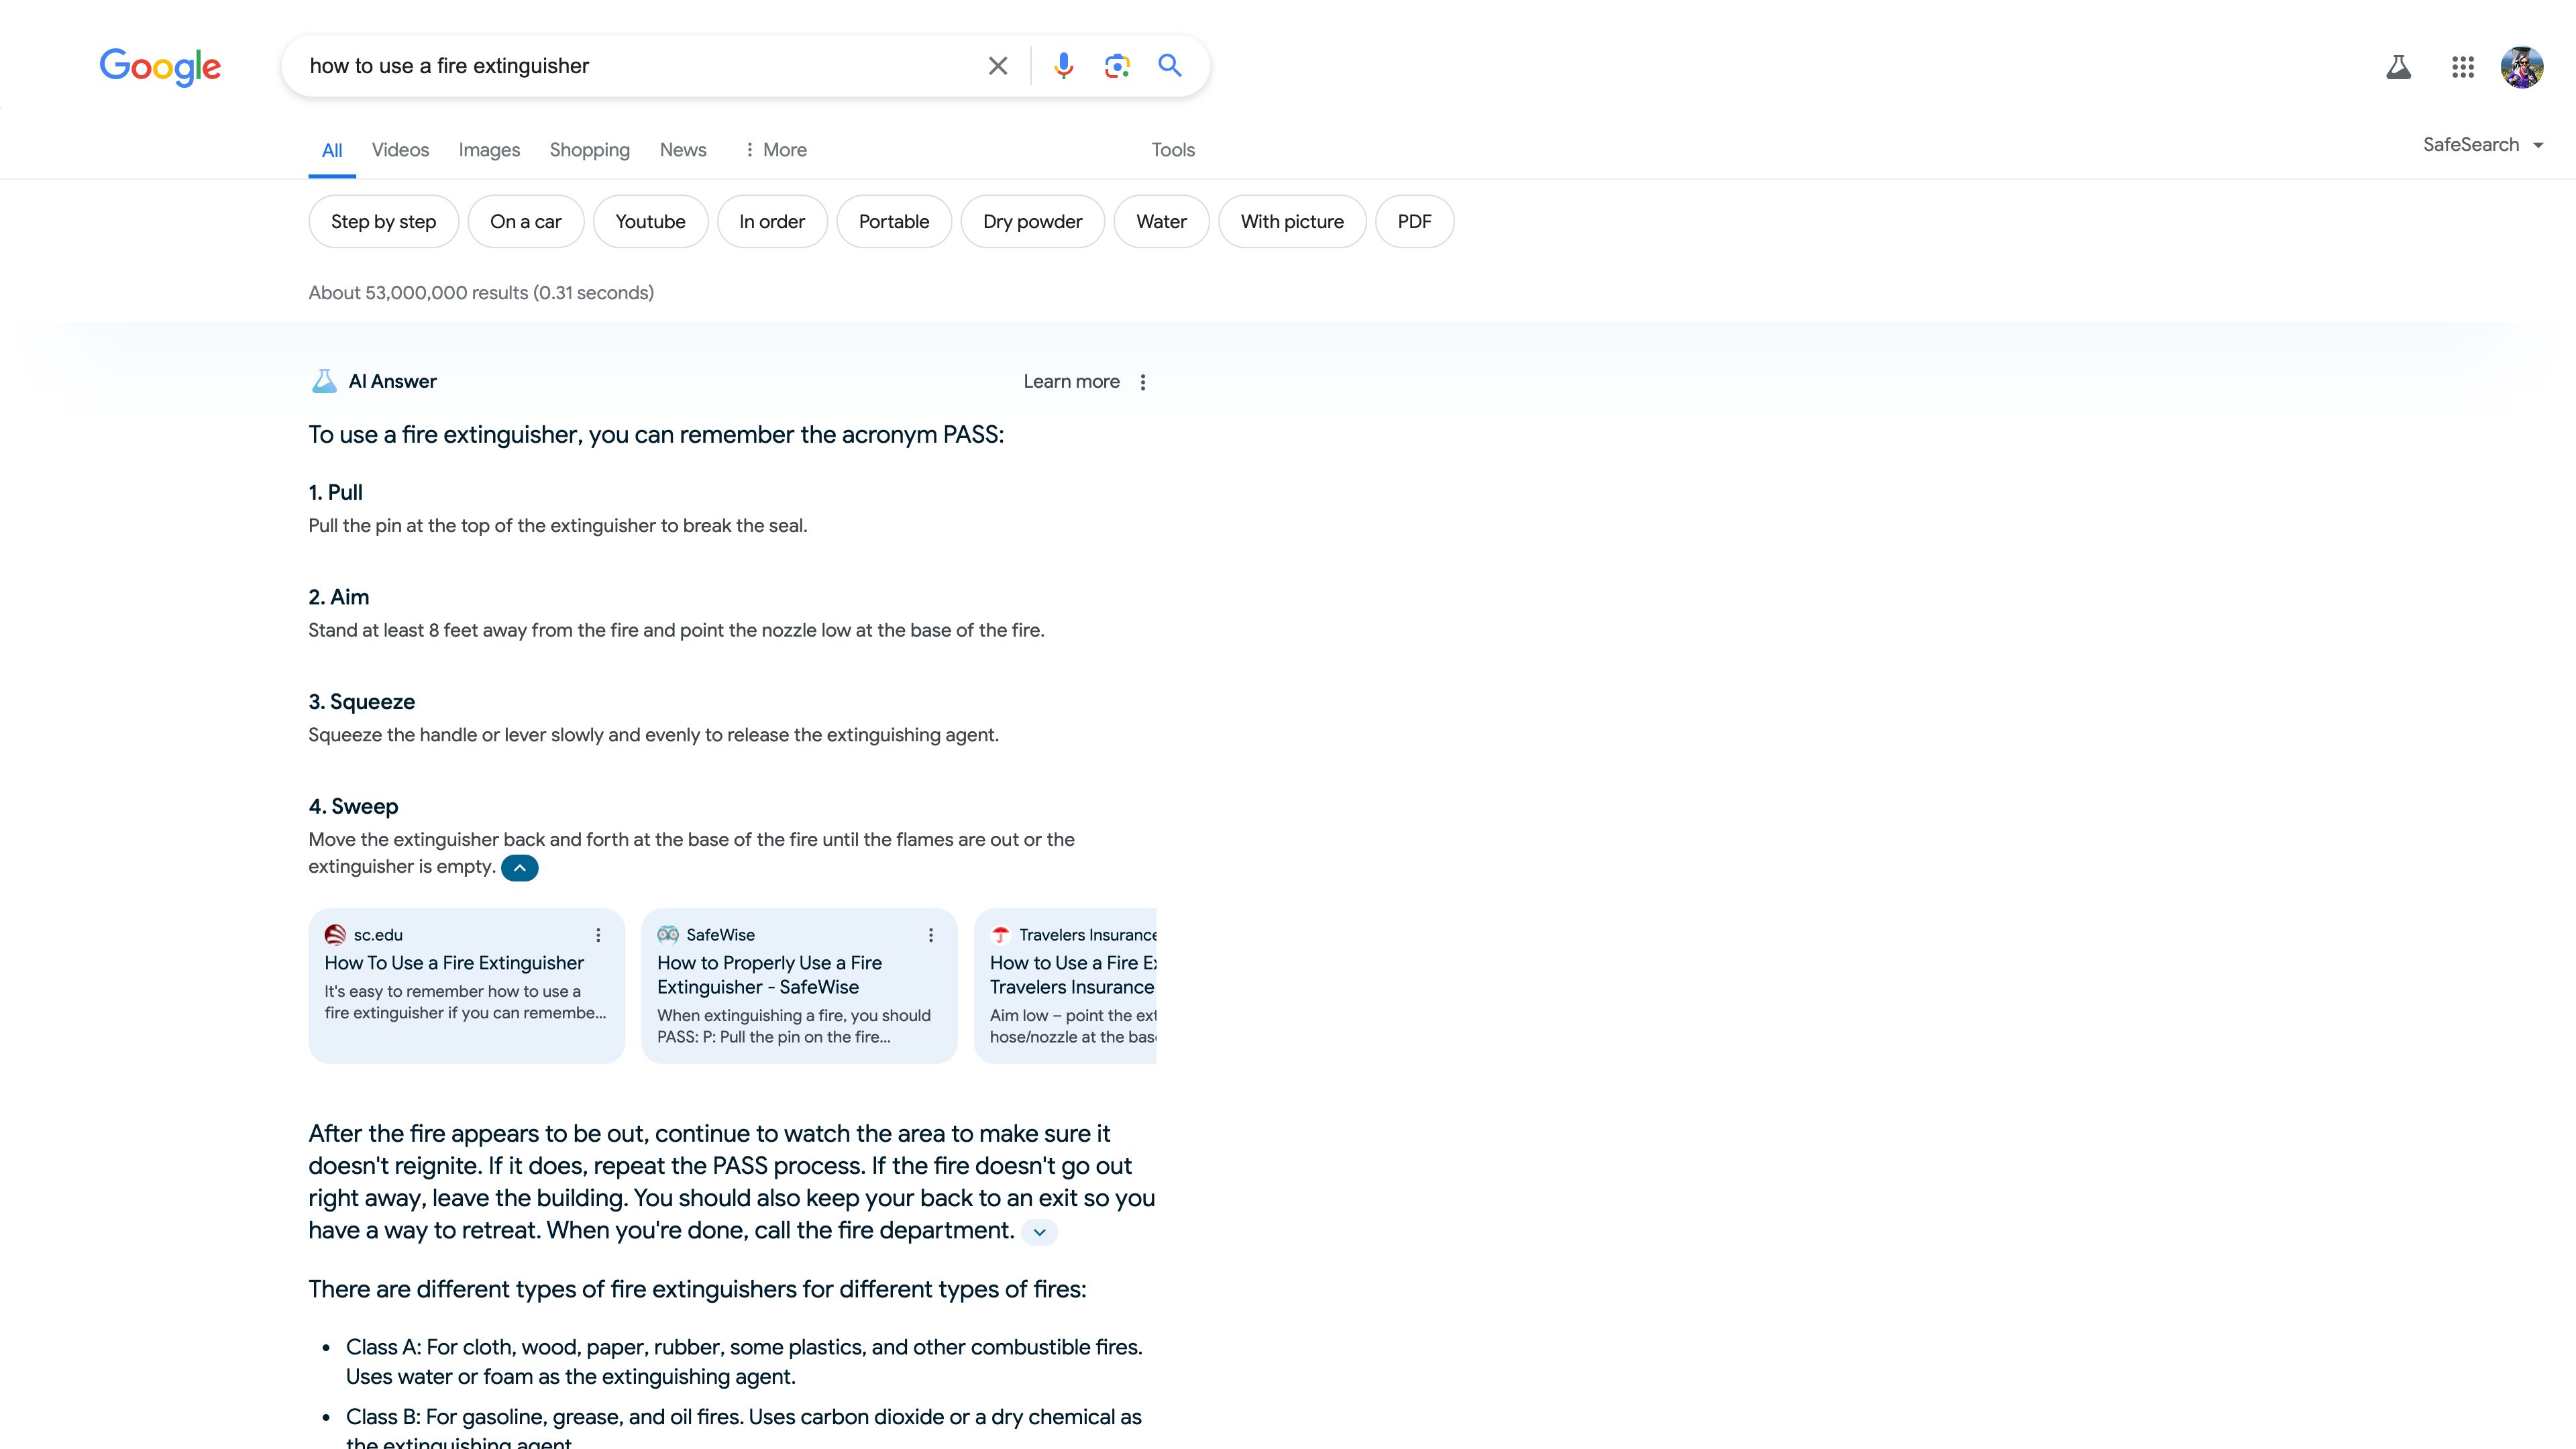Start voice search with the microphone icon
This screenshot has width=2576, height=1449.
tap(1063, 66)
